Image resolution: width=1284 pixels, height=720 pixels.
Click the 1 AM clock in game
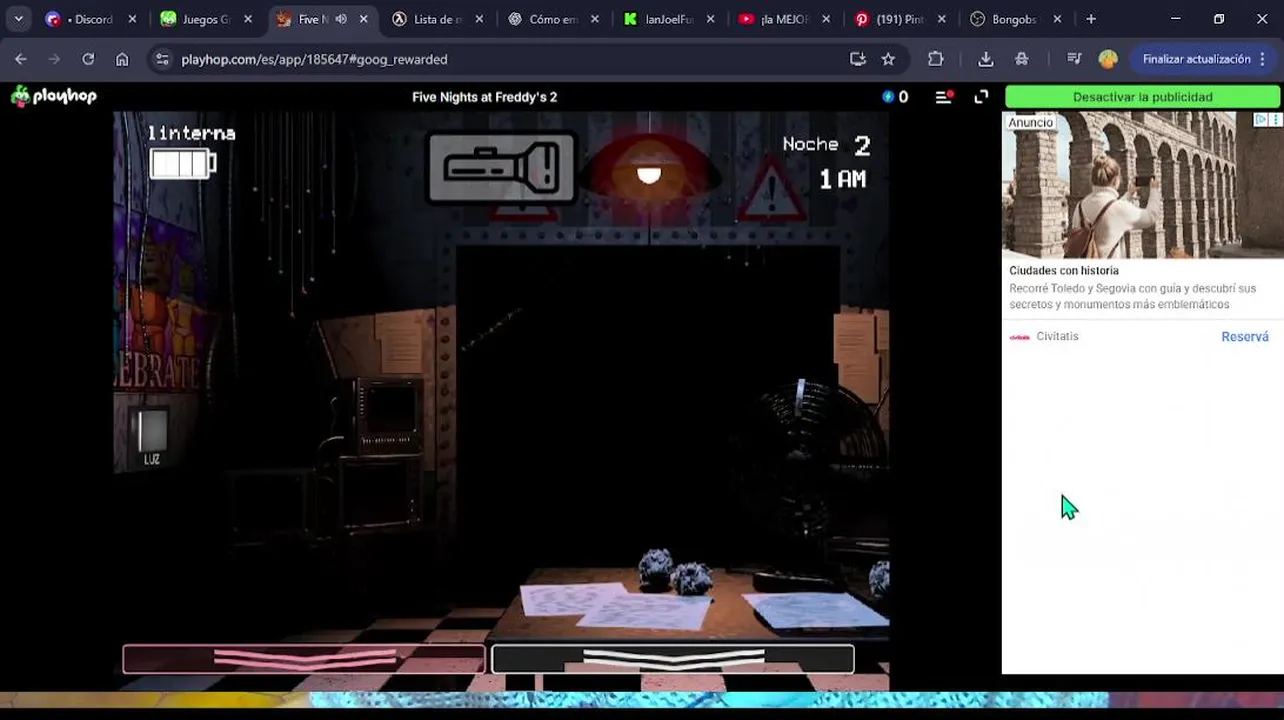coord(843,179)
